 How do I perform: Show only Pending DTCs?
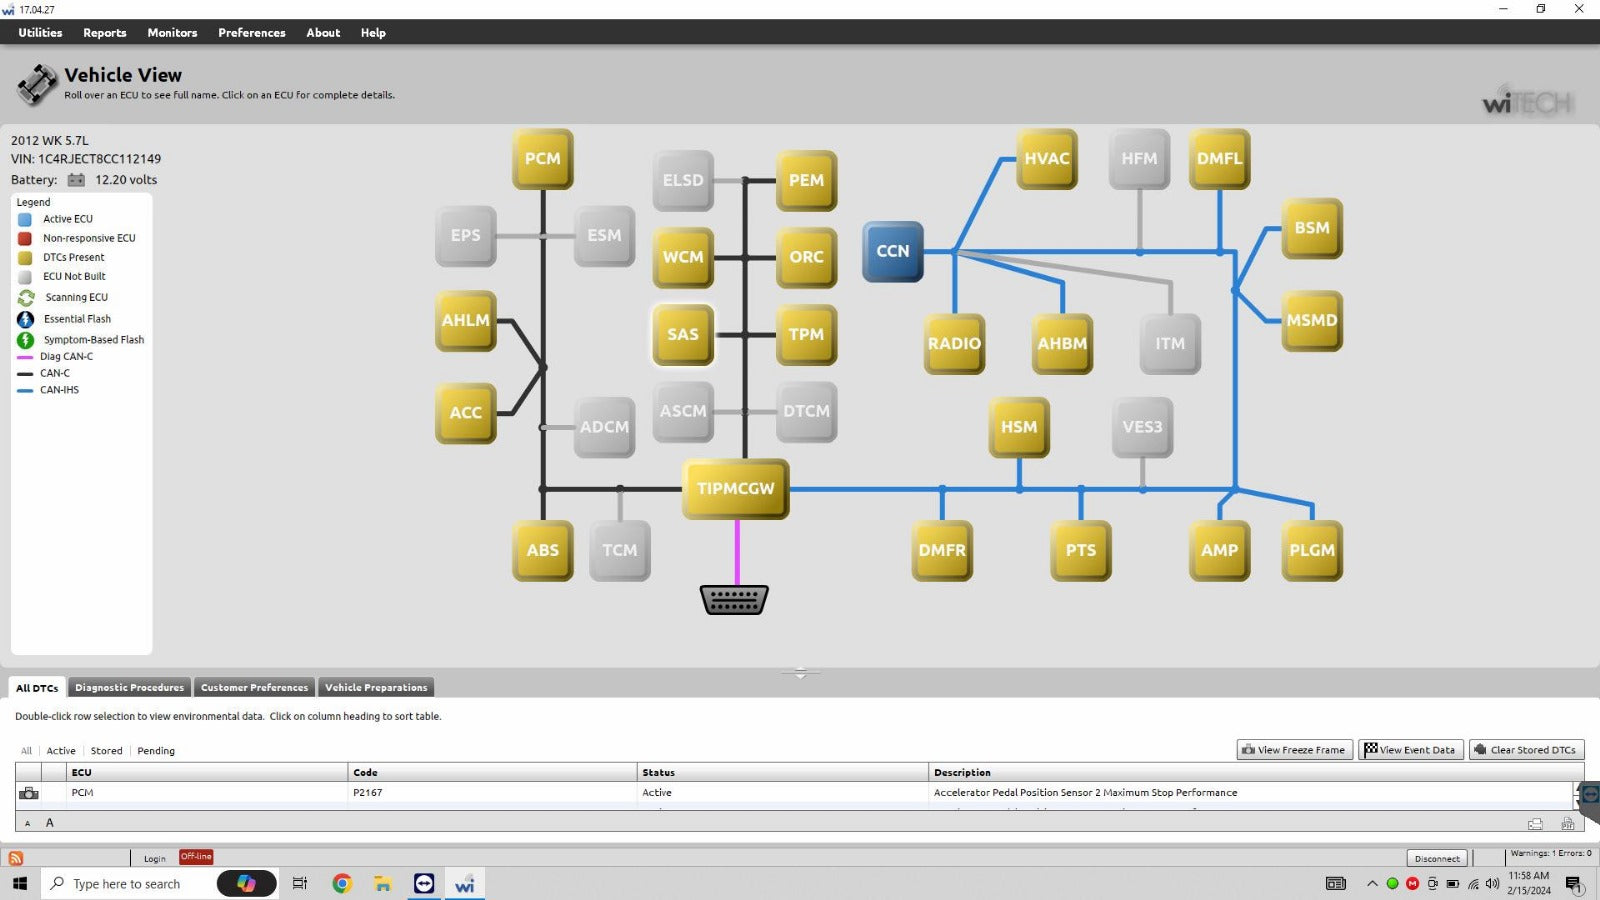156,751
